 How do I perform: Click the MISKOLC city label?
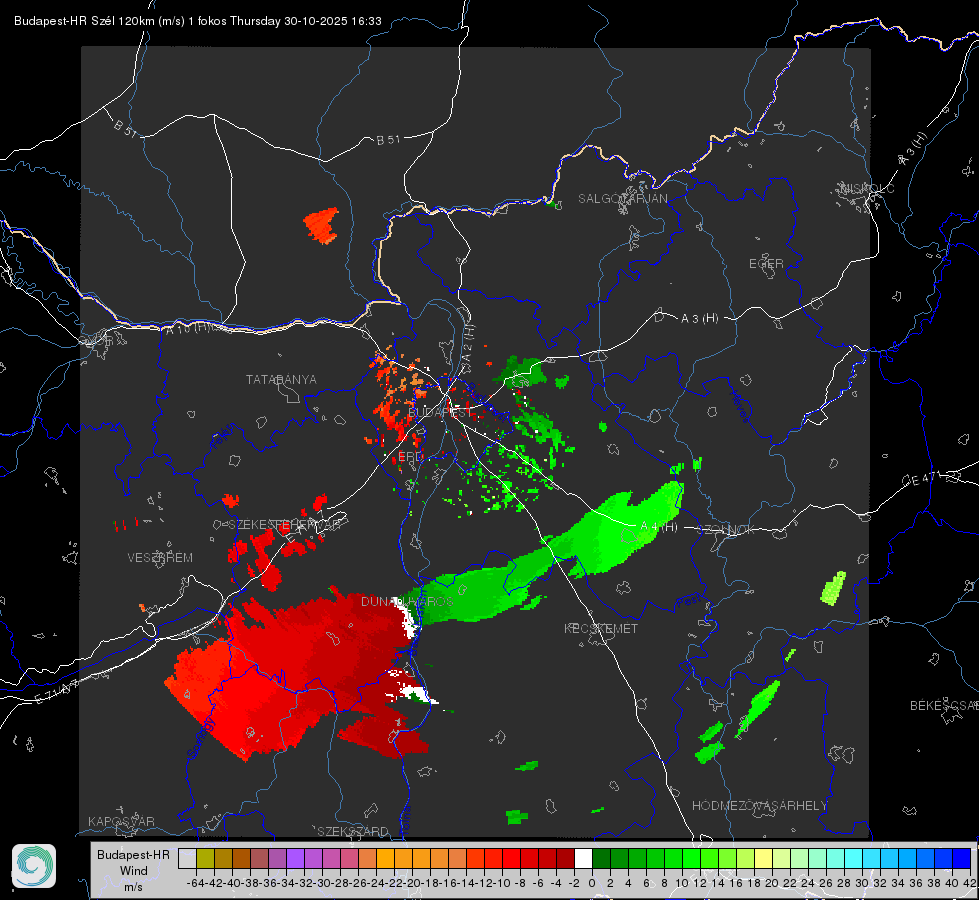point(867,189)
